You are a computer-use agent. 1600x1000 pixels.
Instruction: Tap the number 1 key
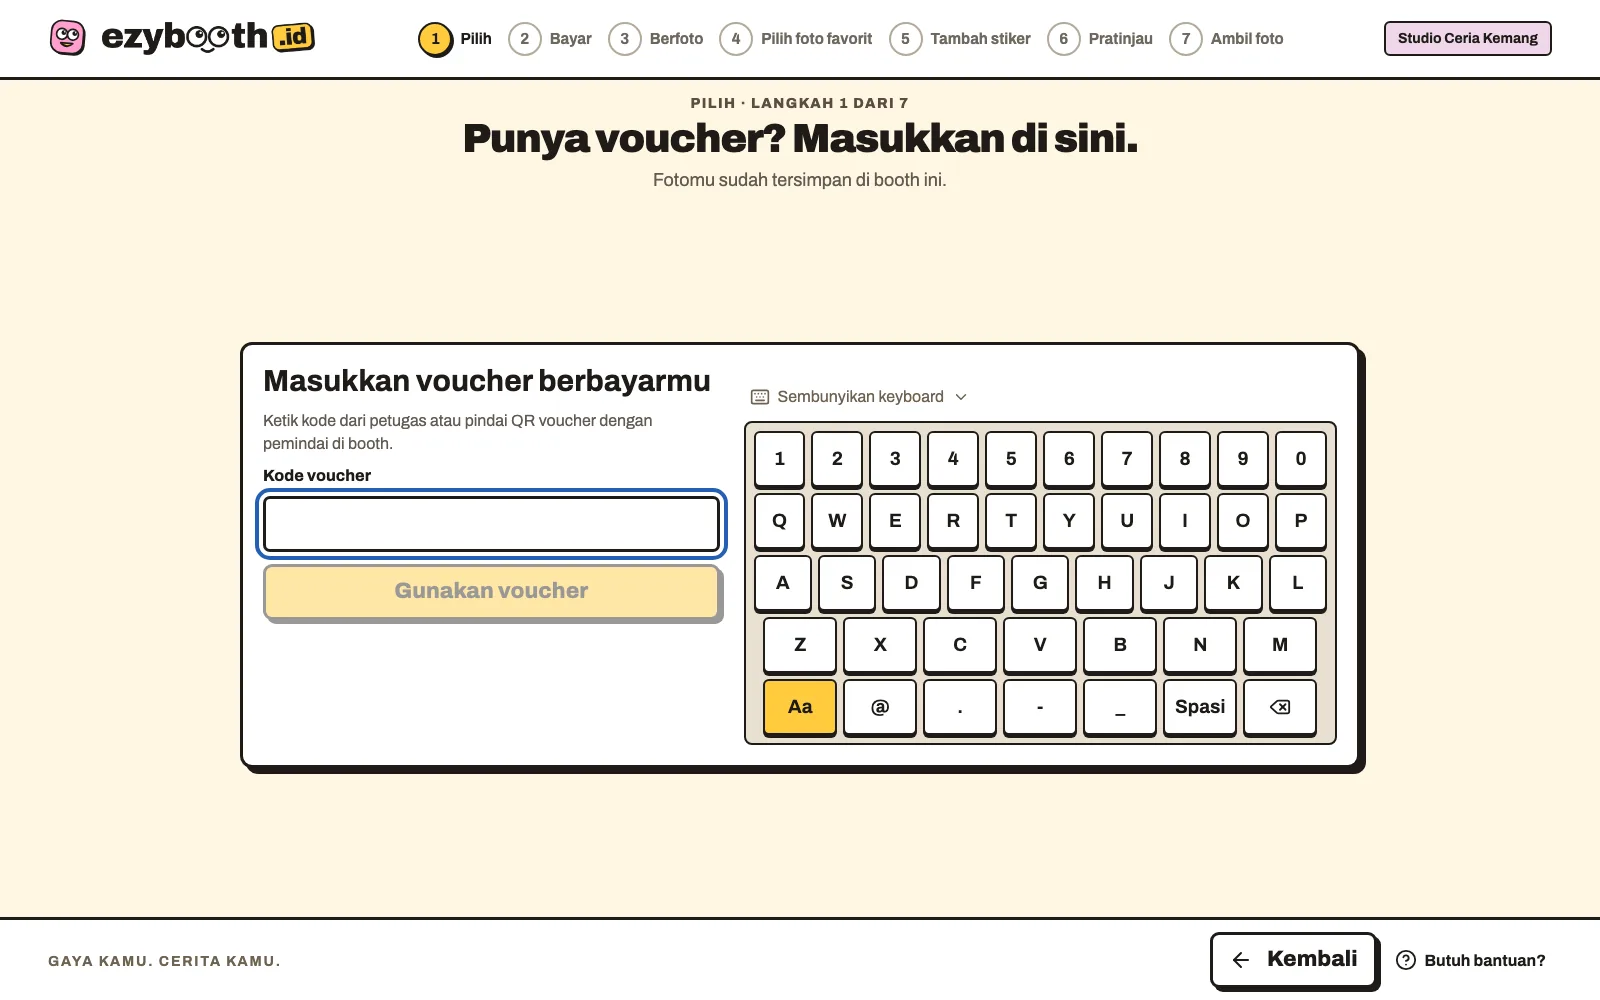780,459
